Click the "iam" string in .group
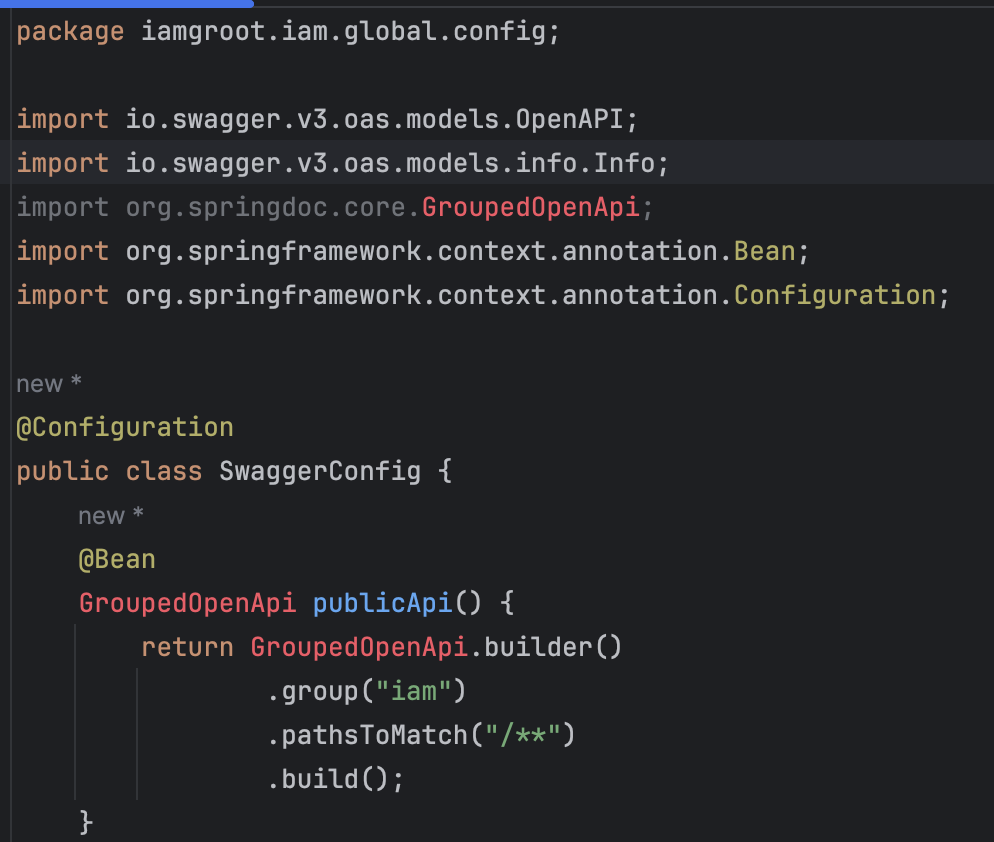This screenshot has width=994, height=842. (x=413, y=691)
